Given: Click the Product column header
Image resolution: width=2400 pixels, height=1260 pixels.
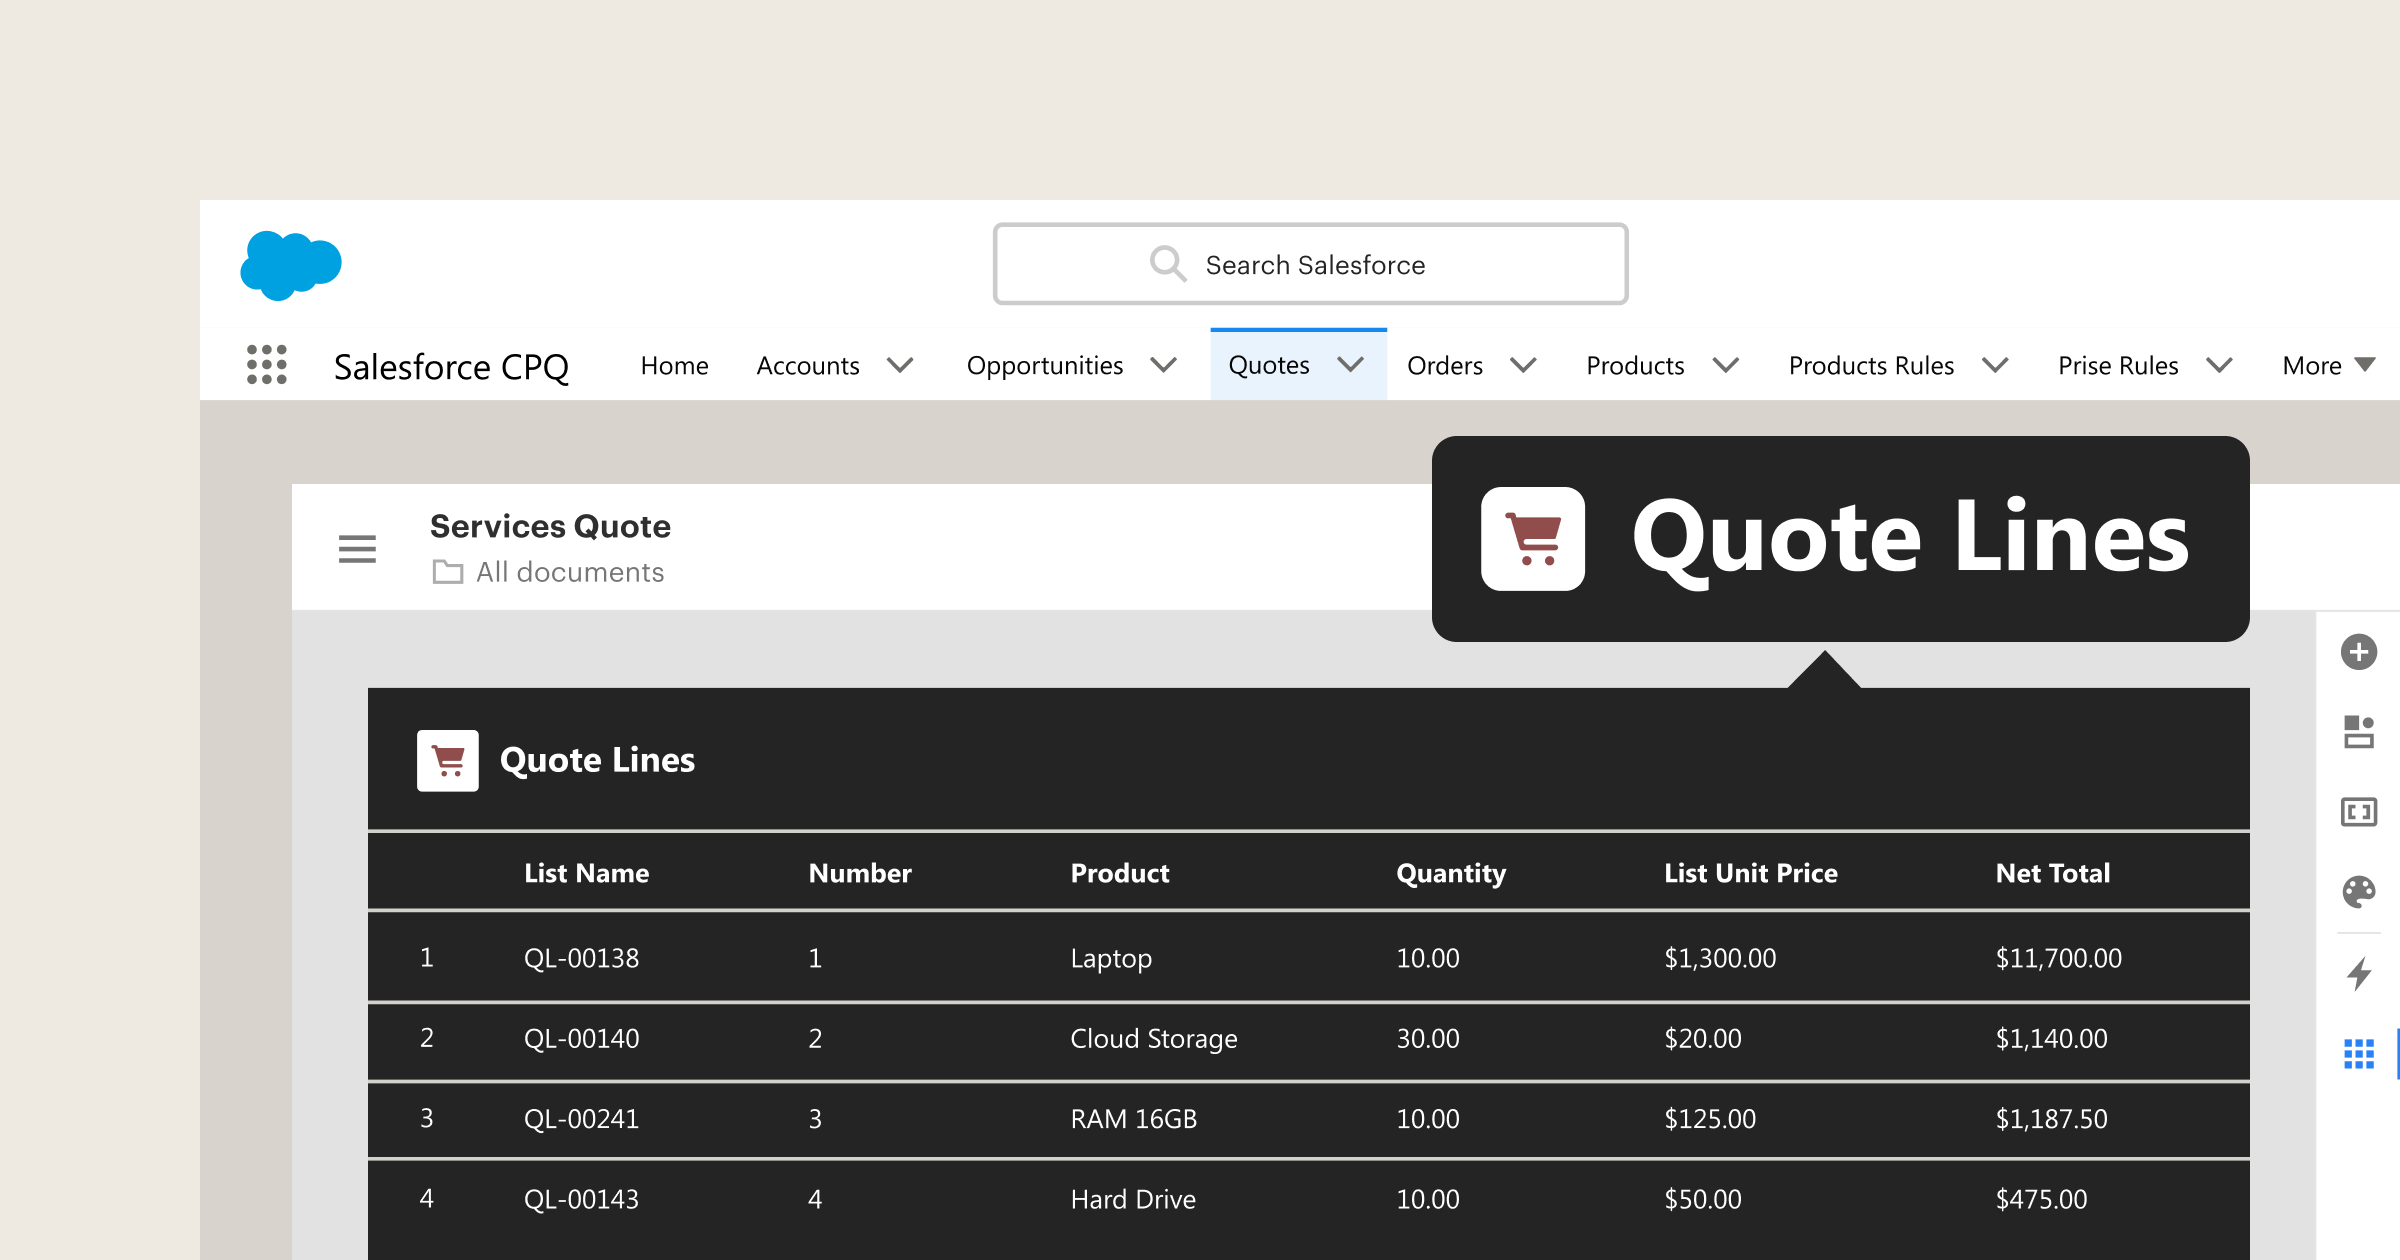Looking at the screenshot, I should pyautogui.click(x=1120, y=873).
